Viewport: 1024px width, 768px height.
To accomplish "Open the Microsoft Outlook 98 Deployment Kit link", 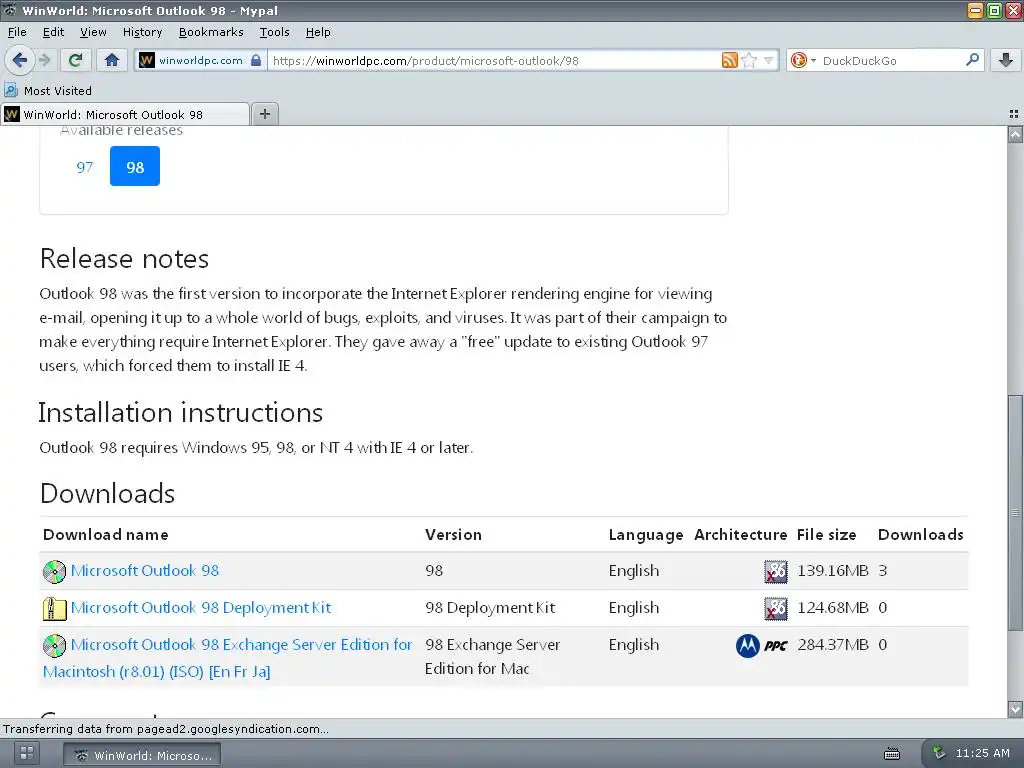I will [200, 608].
